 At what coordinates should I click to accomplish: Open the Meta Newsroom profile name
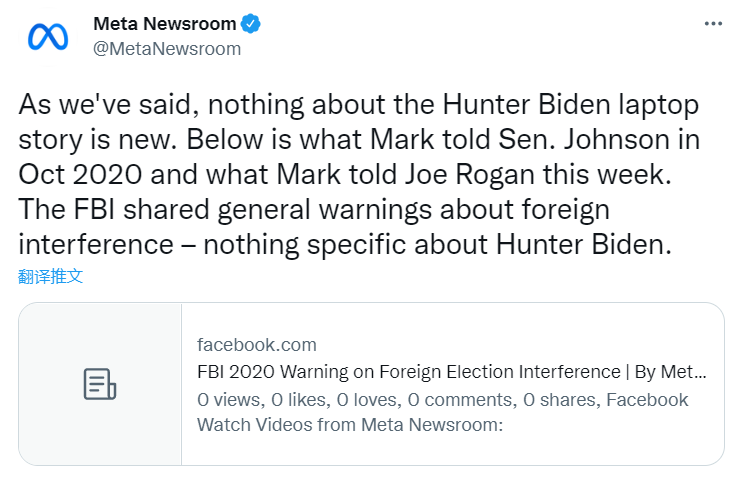coord(164,23)
